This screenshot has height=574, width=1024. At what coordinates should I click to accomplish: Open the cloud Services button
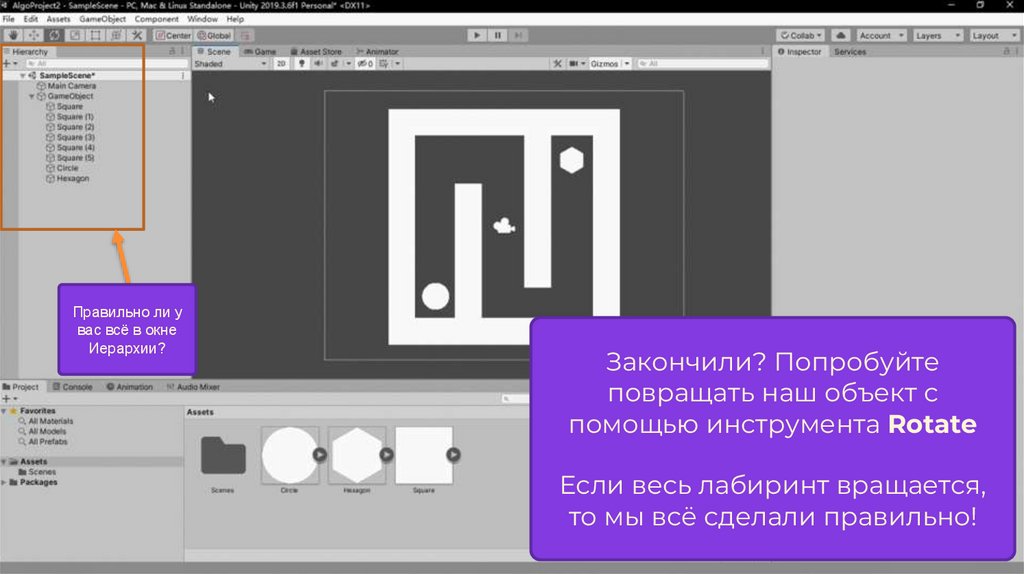click(840, 35)
